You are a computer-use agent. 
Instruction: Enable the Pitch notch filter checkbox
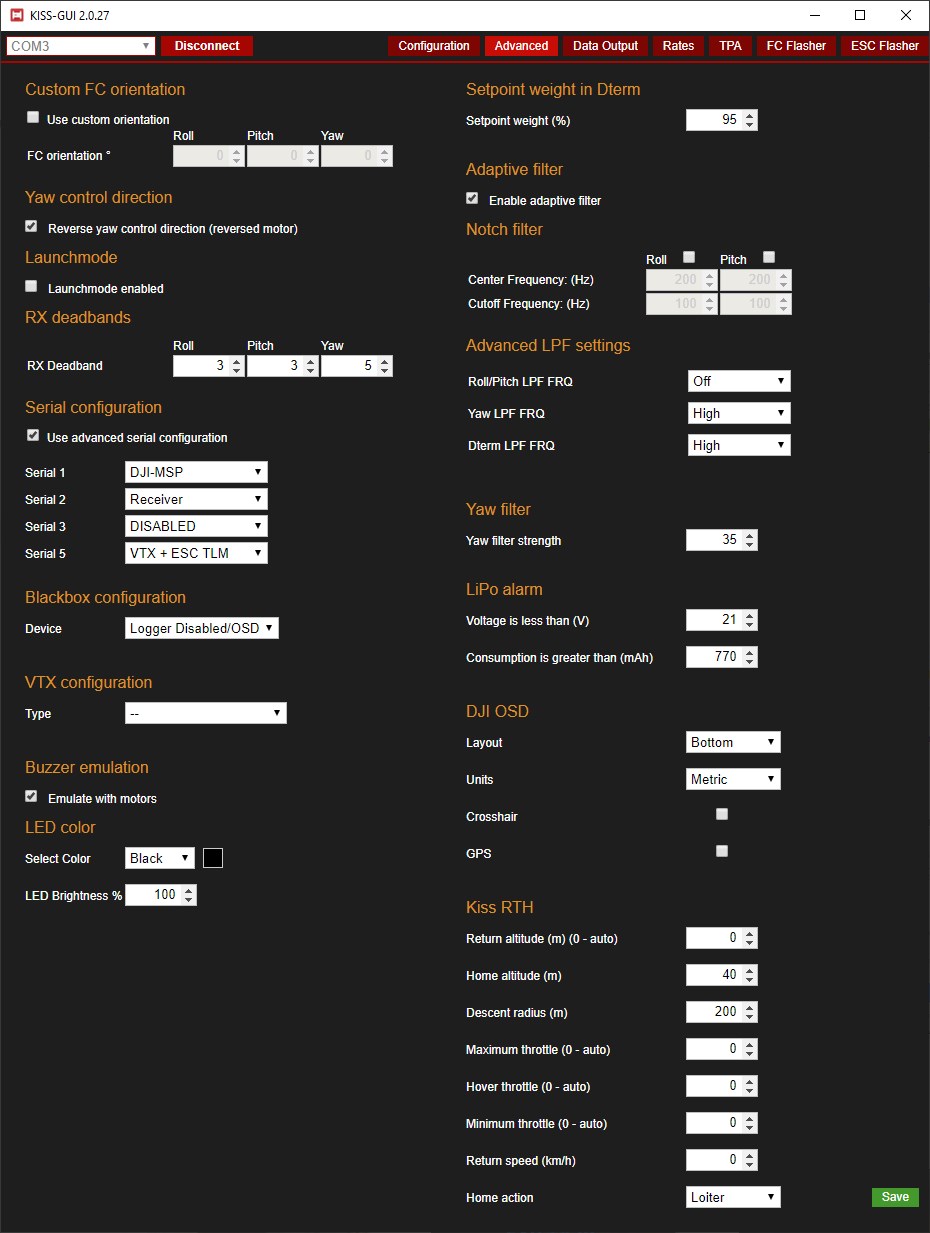[769, 258]
